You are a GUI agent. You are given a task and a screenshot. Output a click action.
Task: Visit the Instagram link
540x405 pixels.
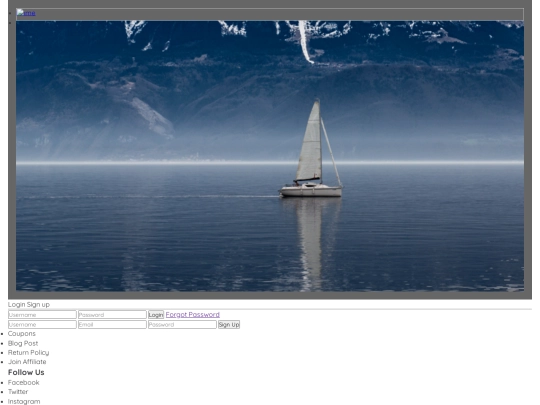click(x=24, y=401)
